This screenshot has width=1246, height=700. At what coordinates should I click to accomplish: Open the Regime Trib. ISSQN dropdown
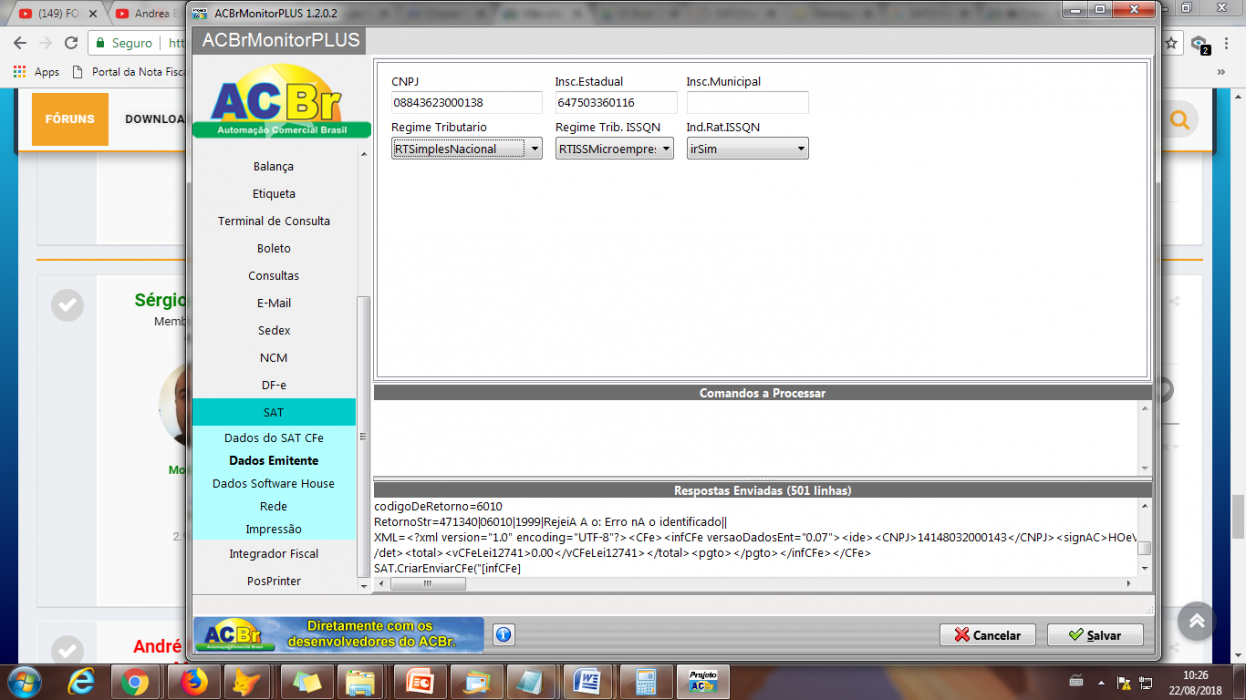[615, 149]
